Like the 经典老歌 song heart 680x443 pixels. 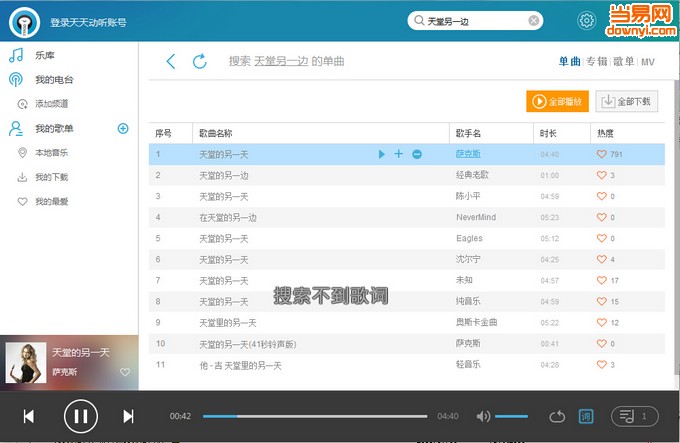click(602, 175)
